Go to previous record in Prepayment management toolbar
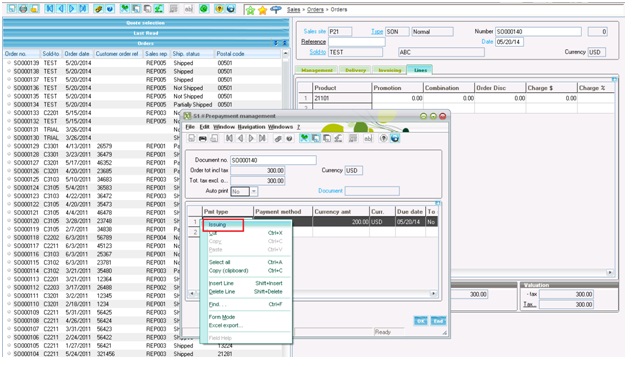Screen dimensions: 634x366 (240, 138)
